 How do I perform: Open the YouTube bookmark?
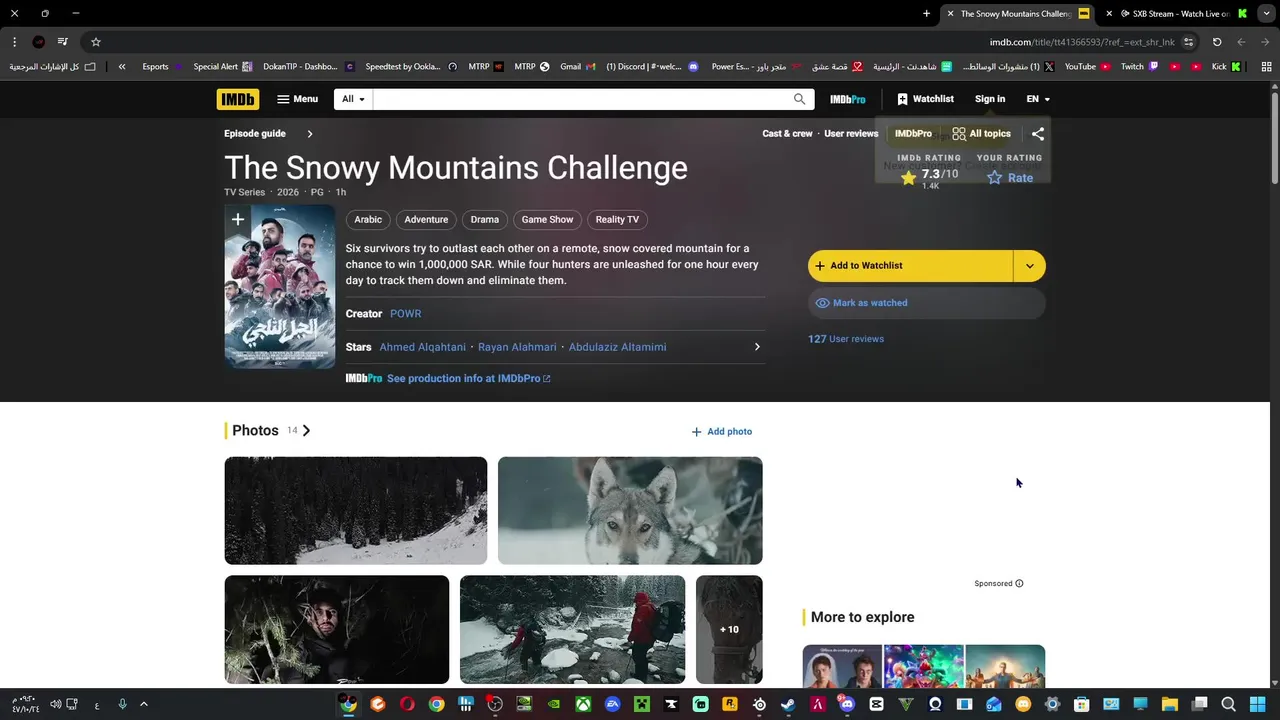click(x=1087, y=66)
